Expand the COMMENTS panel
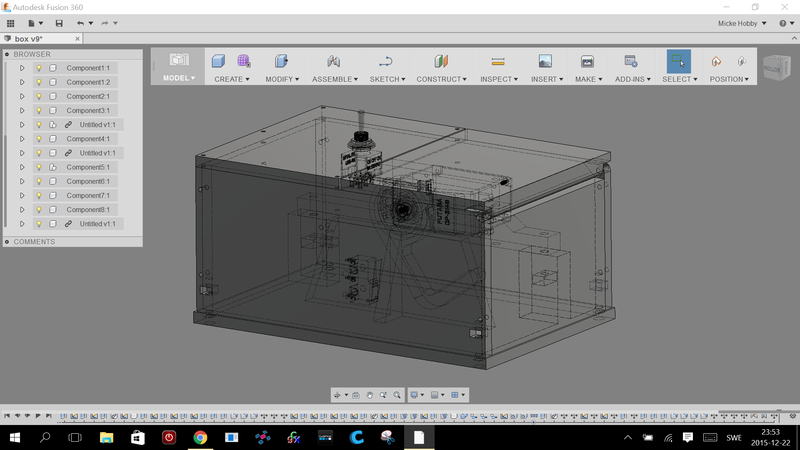Screen dimensions: 800x450 click(x=7, y=242)
